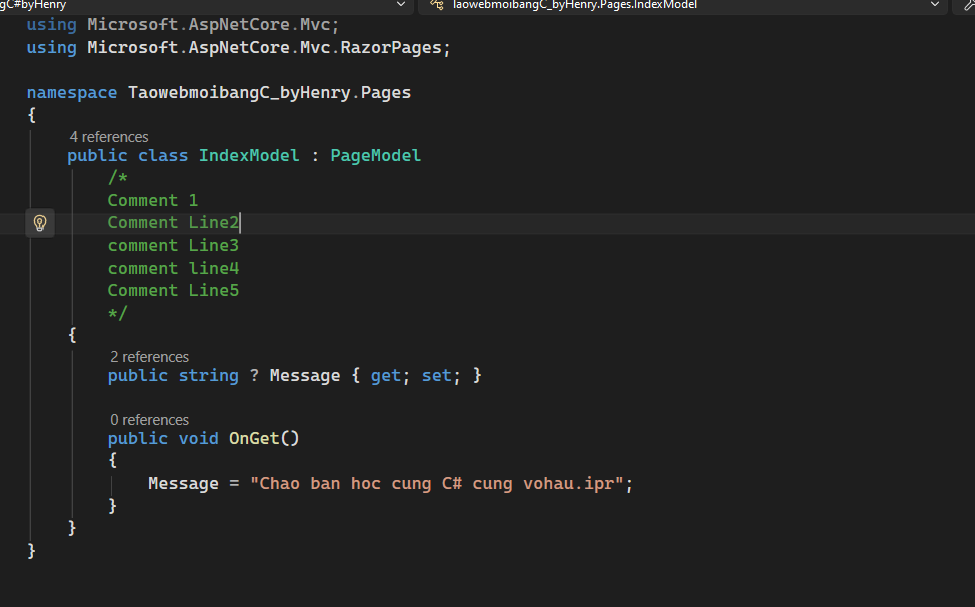Click the PageModel base class name
This screenshot has height=607, width=975.
pos(375,155)
